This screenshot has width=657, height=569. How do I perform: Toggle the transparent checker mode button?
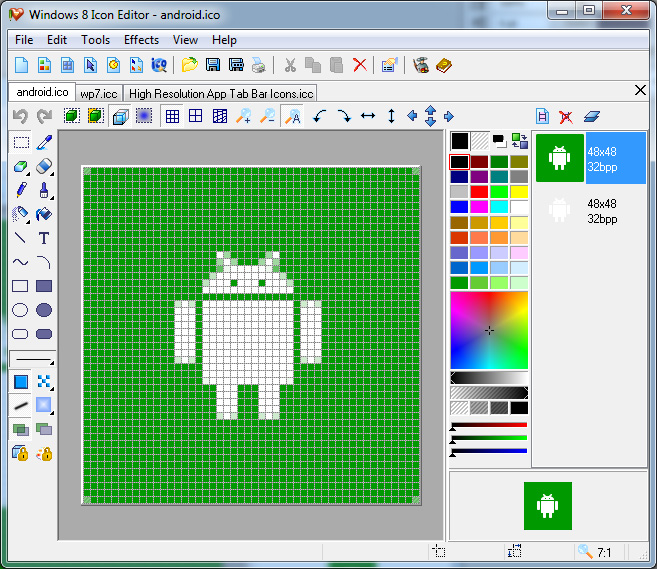(x=43, y=382)
